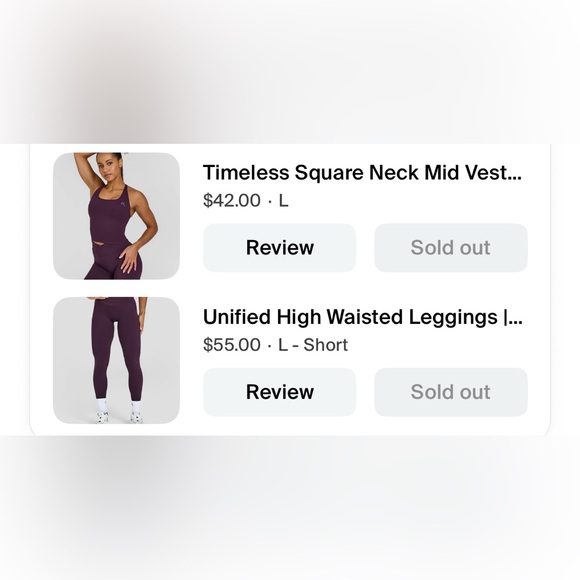Open the purple leggings product thumbnail
Screen dimensions: 580x580
pos(117,360)
